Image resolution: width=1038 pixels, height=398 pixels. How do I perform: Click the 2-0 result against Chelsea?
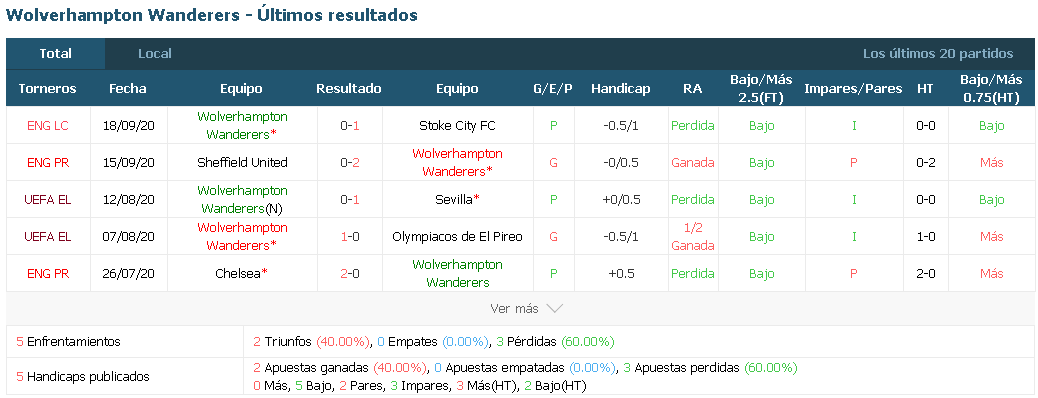[x=350, y=274]
